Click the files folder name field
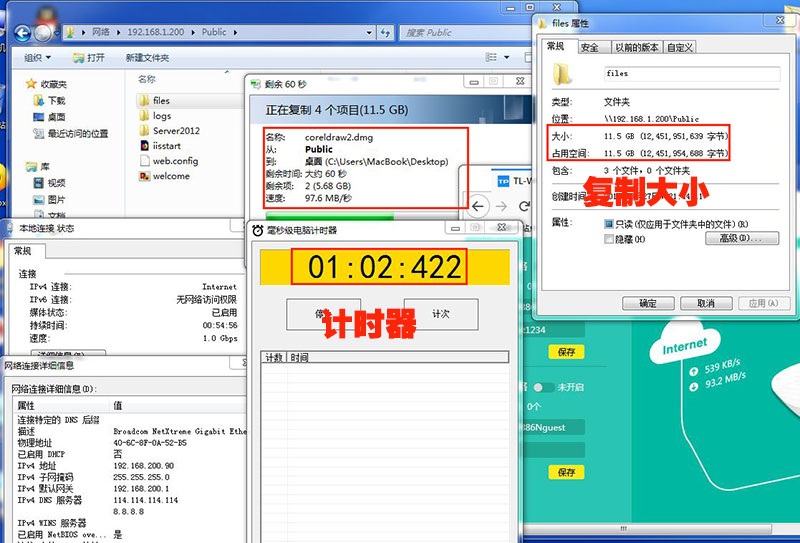 pyautogui.click(x=692, y=73)
